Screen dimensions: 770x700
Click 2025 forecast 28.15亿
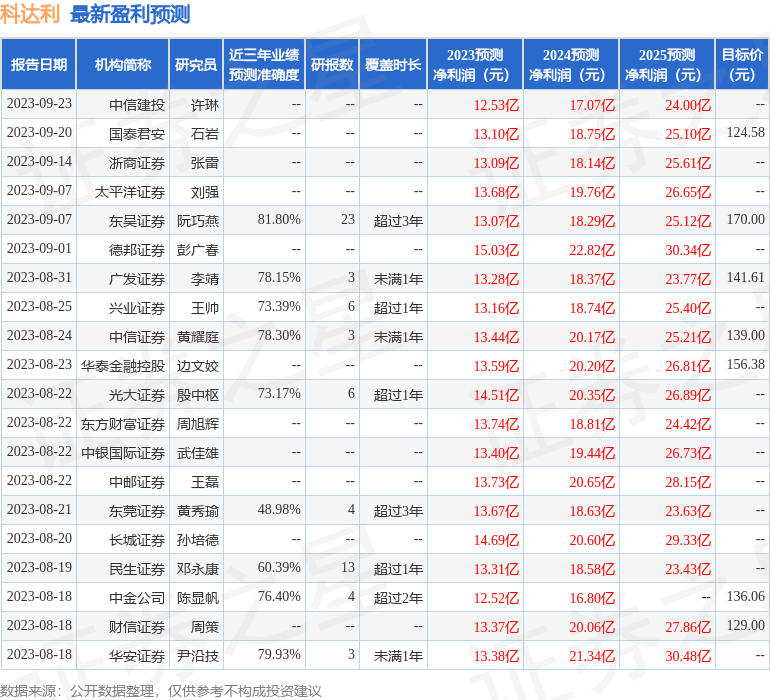point(688,482)
